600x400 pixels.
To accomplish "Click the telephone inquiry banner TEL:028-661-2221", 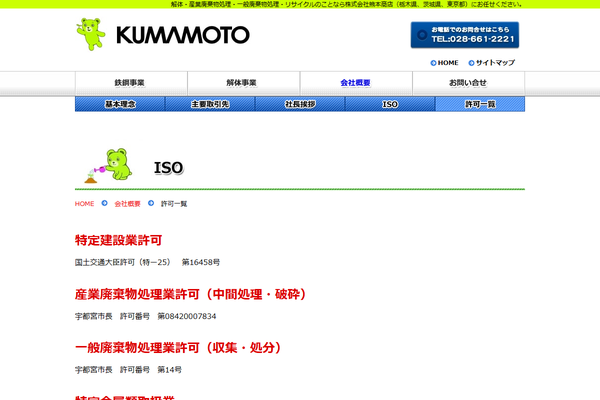I will [x=465, y=35].
